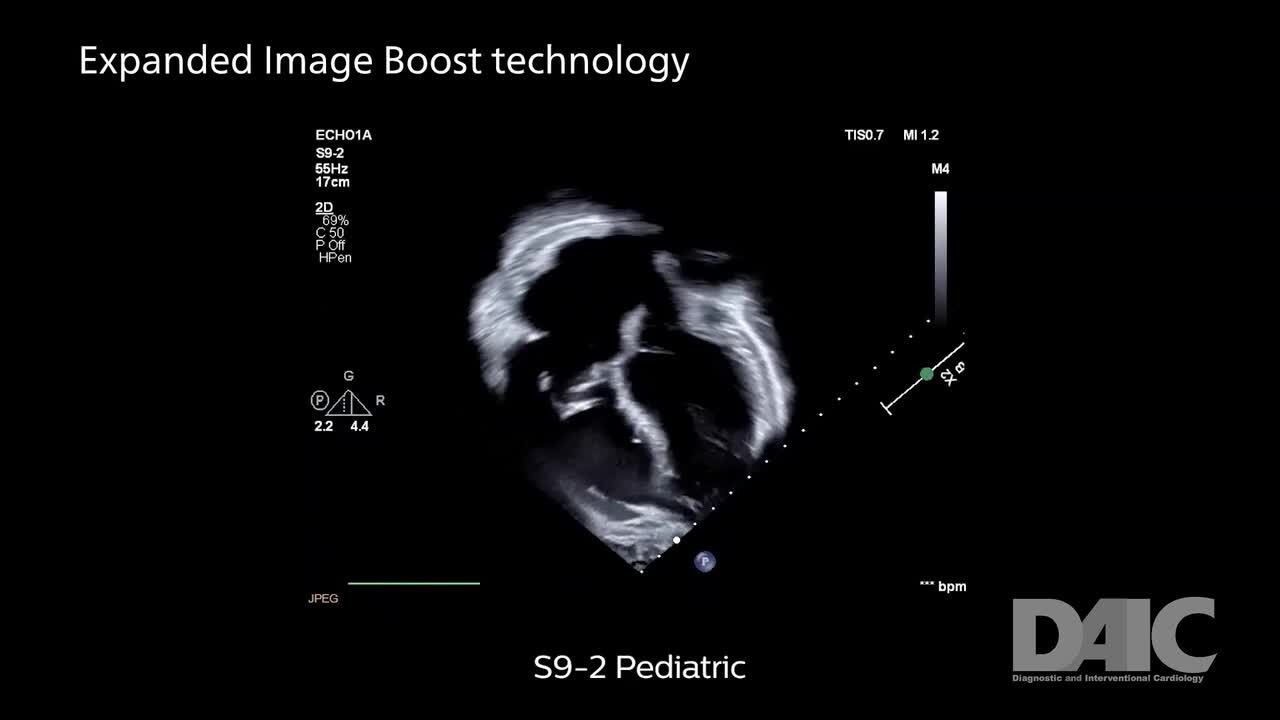
Task: Click the green dot on the scale
Action: [927, 374]
